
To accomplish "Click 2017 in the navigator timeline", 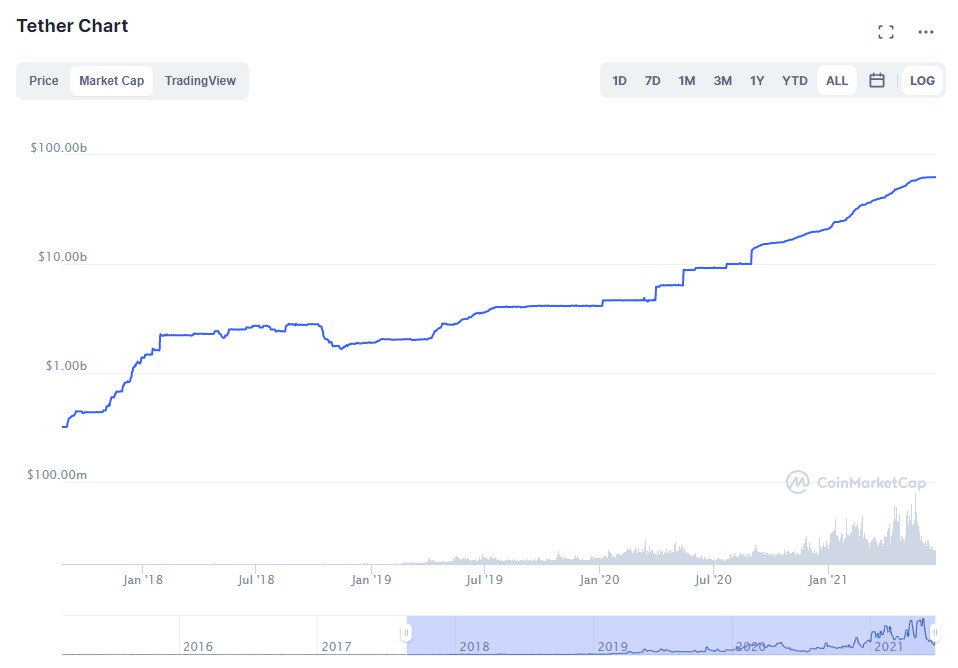I will coord(336,646).
